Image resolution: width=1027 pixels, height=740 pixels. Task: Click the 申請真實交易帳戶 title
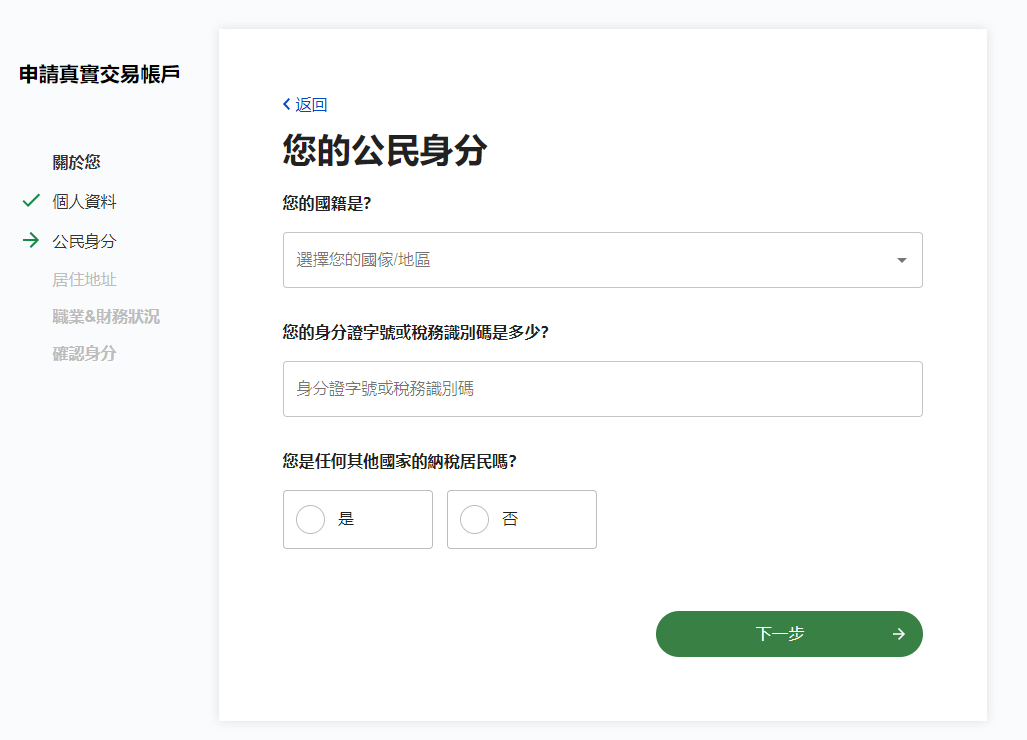click(x=100, y=75)
